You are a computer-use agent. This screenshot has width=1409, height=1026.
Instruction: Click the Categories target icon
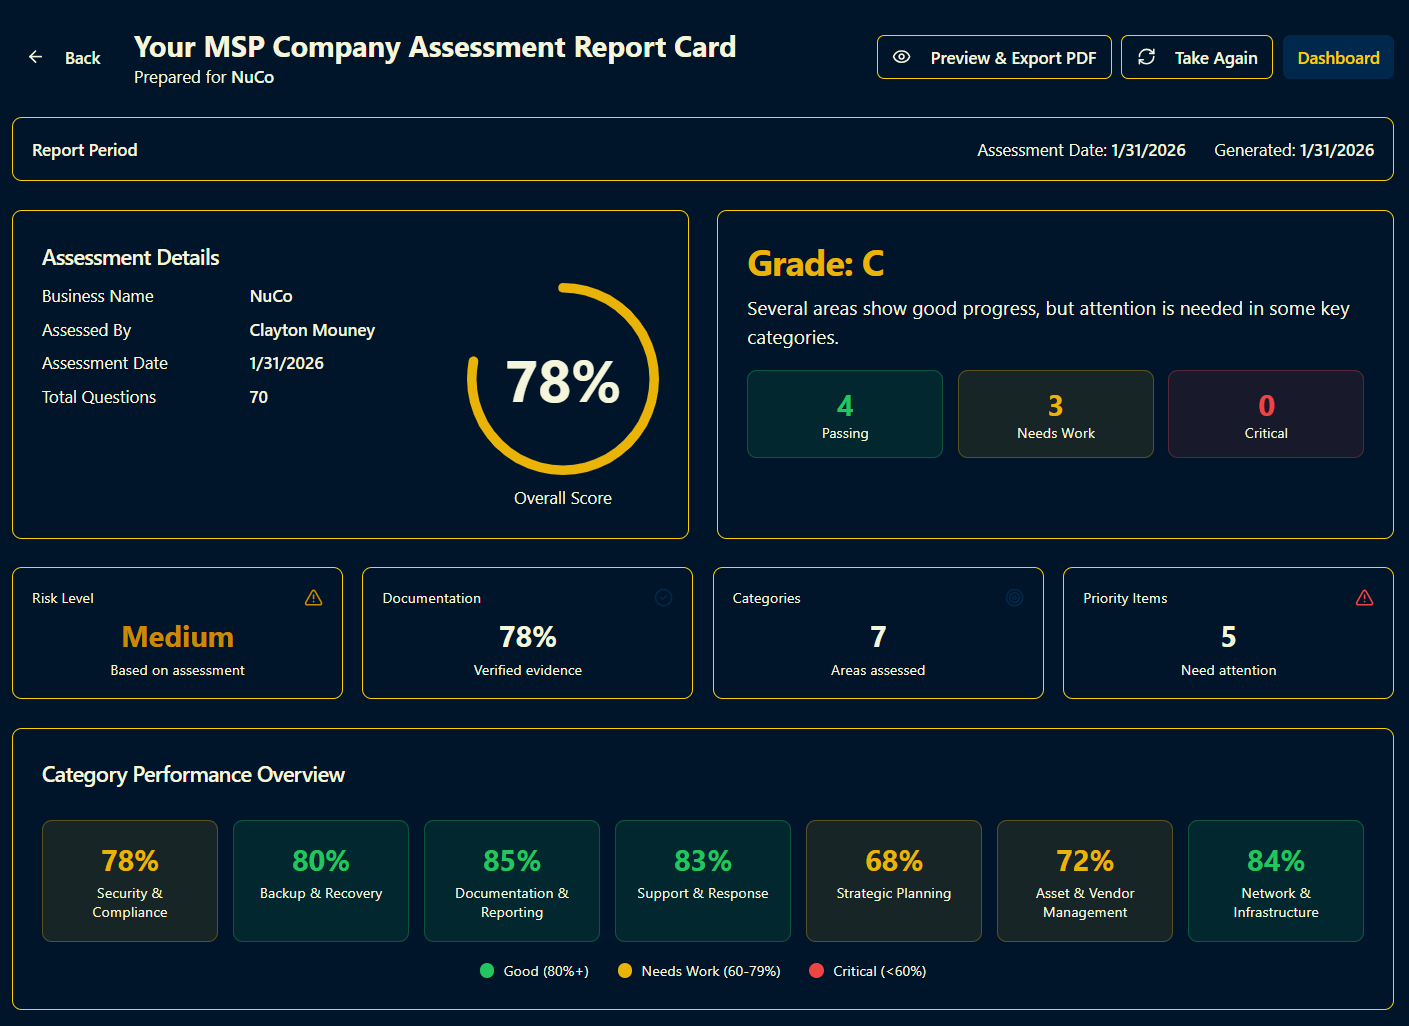point(1014,598)
